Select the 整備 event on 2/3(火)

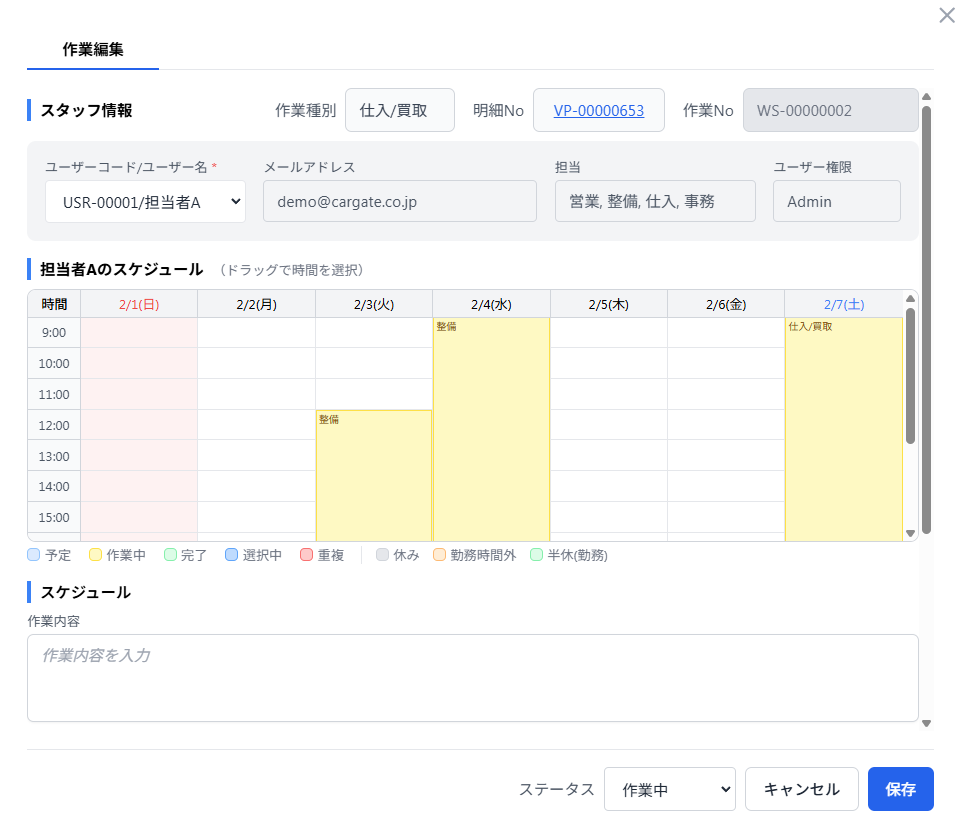[x=374, y=475]
